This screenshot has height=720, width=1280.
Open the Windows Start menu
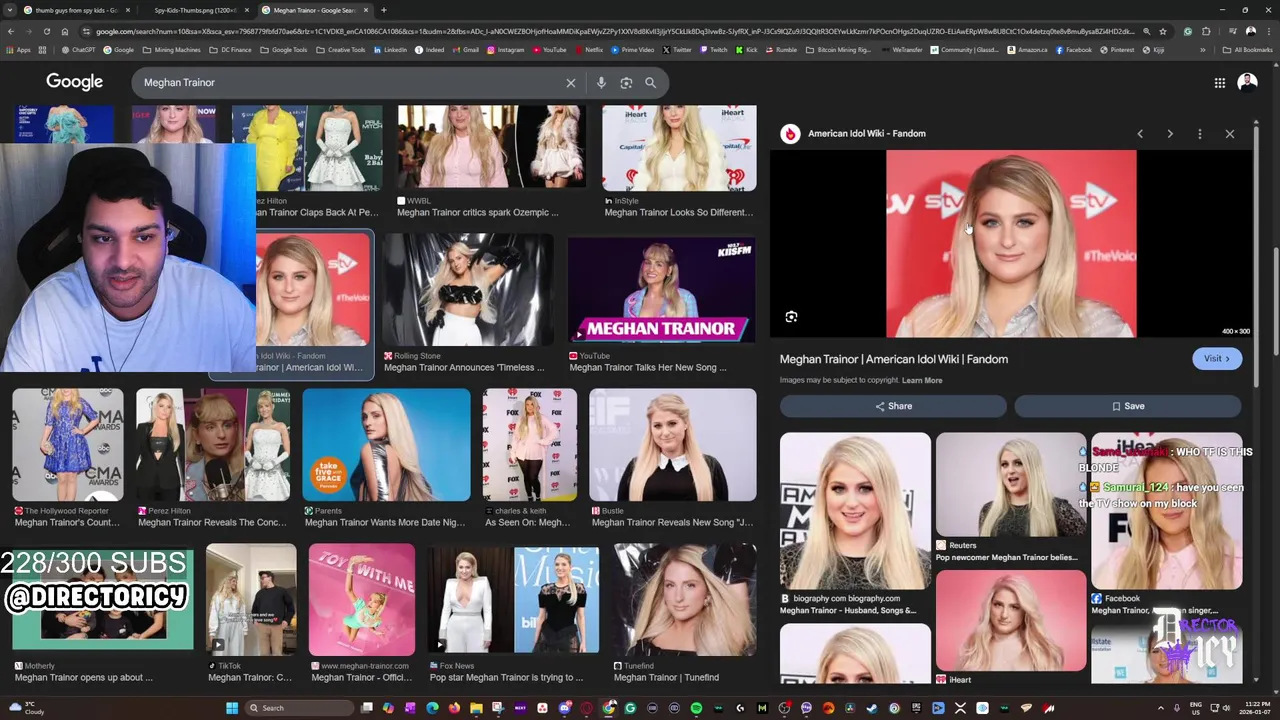click(232, 708)
